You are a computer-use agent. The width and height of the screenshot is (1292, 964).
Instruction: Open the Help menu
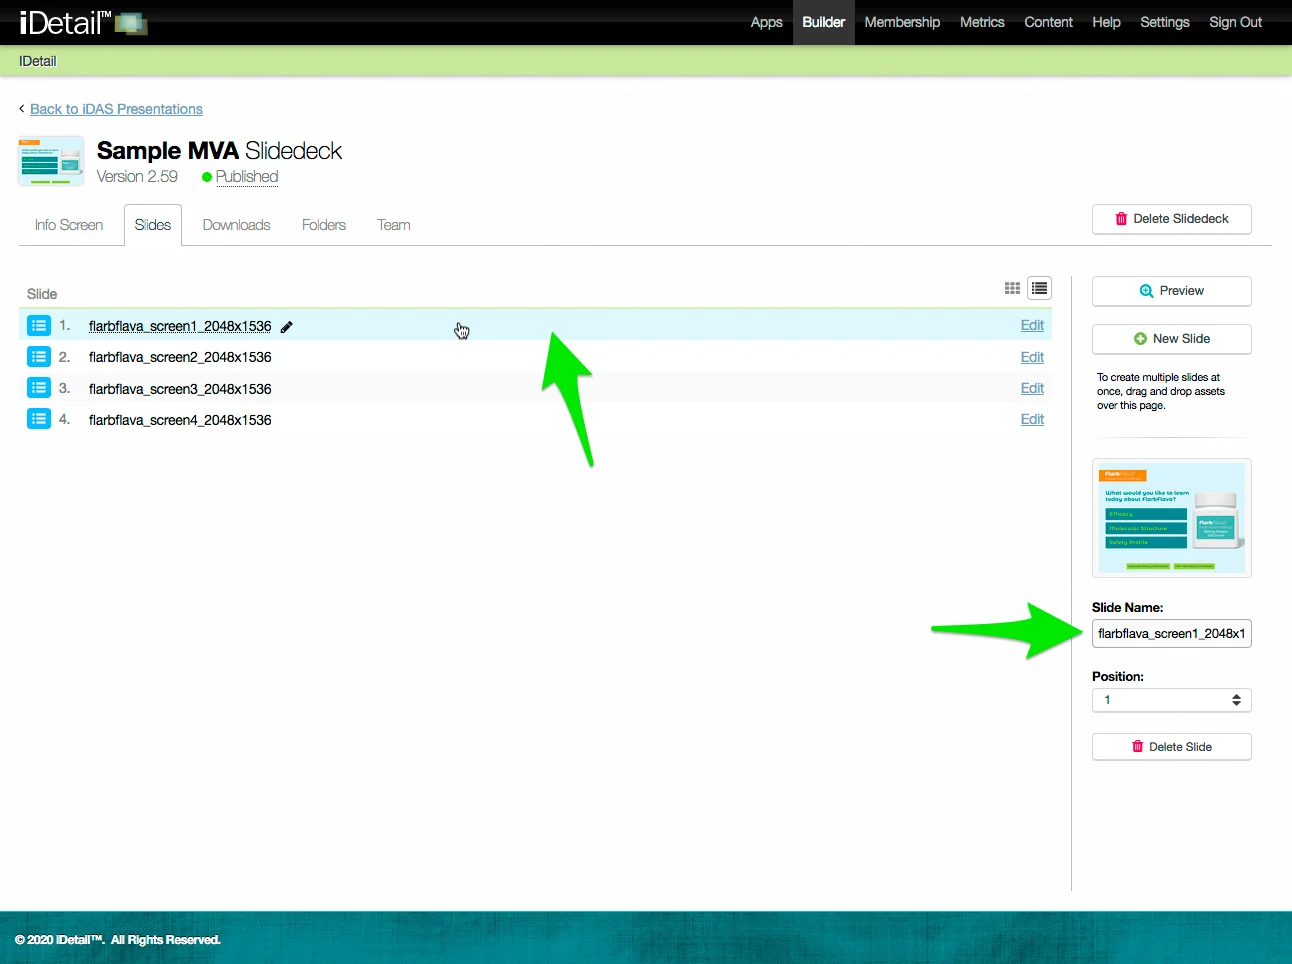(x=1106, y=22)
